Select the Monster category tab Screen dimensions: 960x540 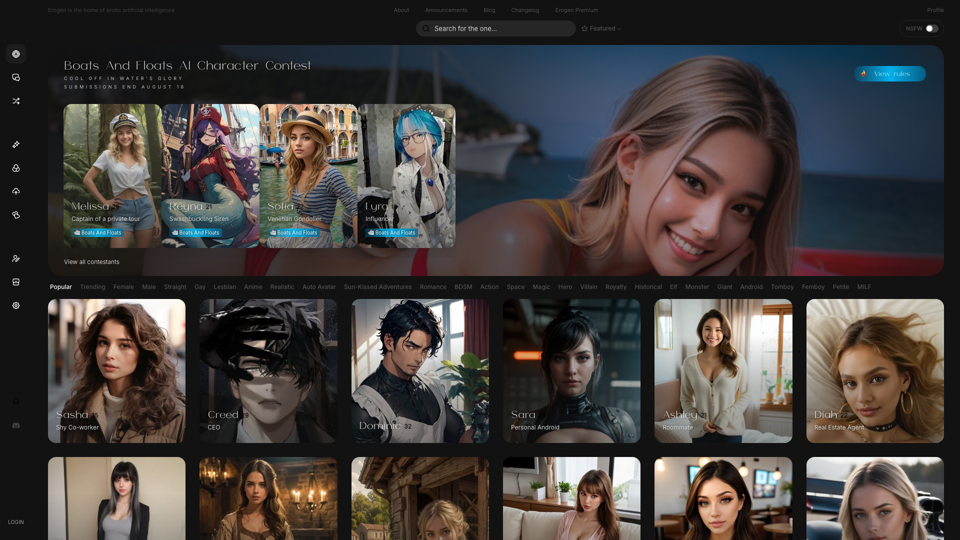coord(697,287)
